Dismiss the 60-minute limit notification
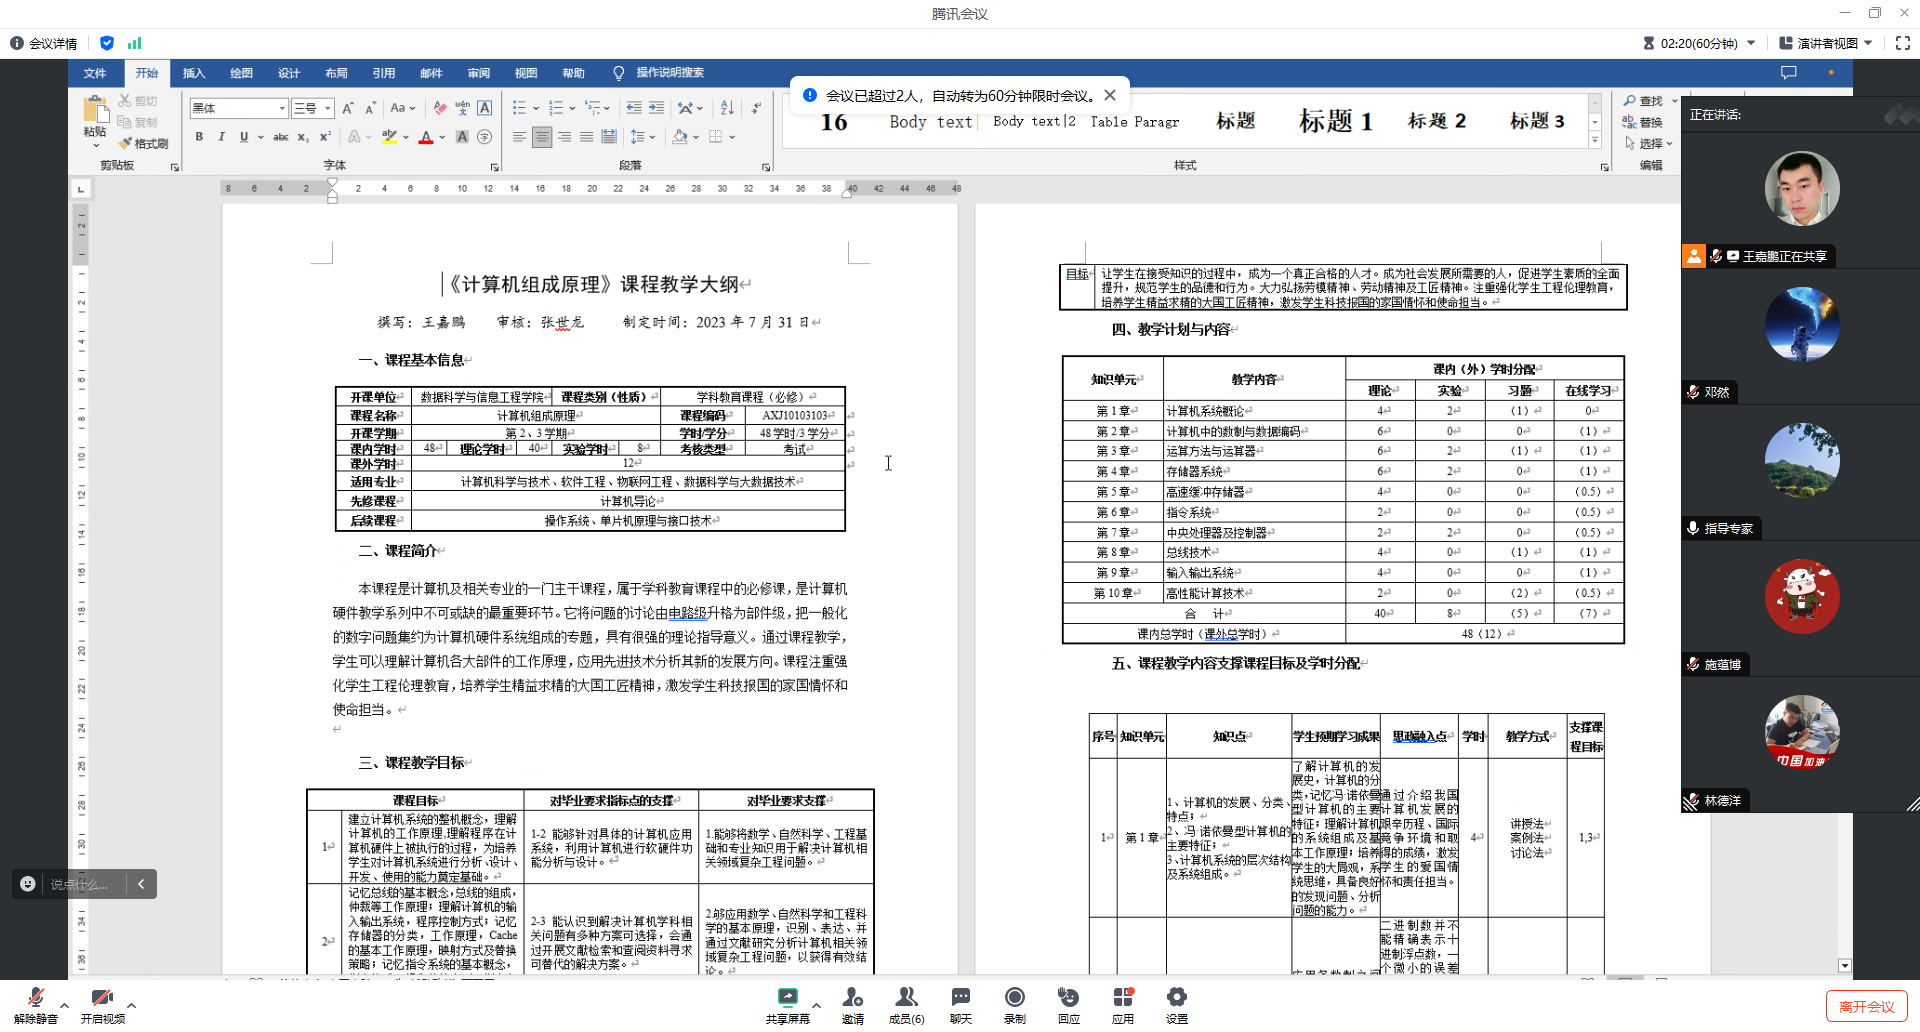The image size is (1920, 1032). [x=1110, y=96]
